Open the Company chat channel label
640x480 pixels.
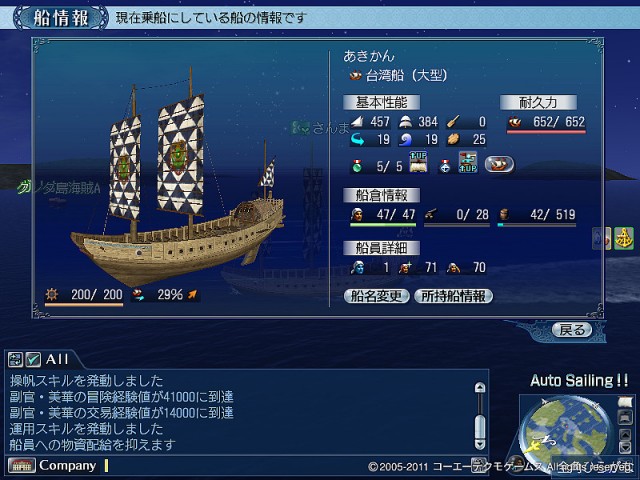click(67, 465)
